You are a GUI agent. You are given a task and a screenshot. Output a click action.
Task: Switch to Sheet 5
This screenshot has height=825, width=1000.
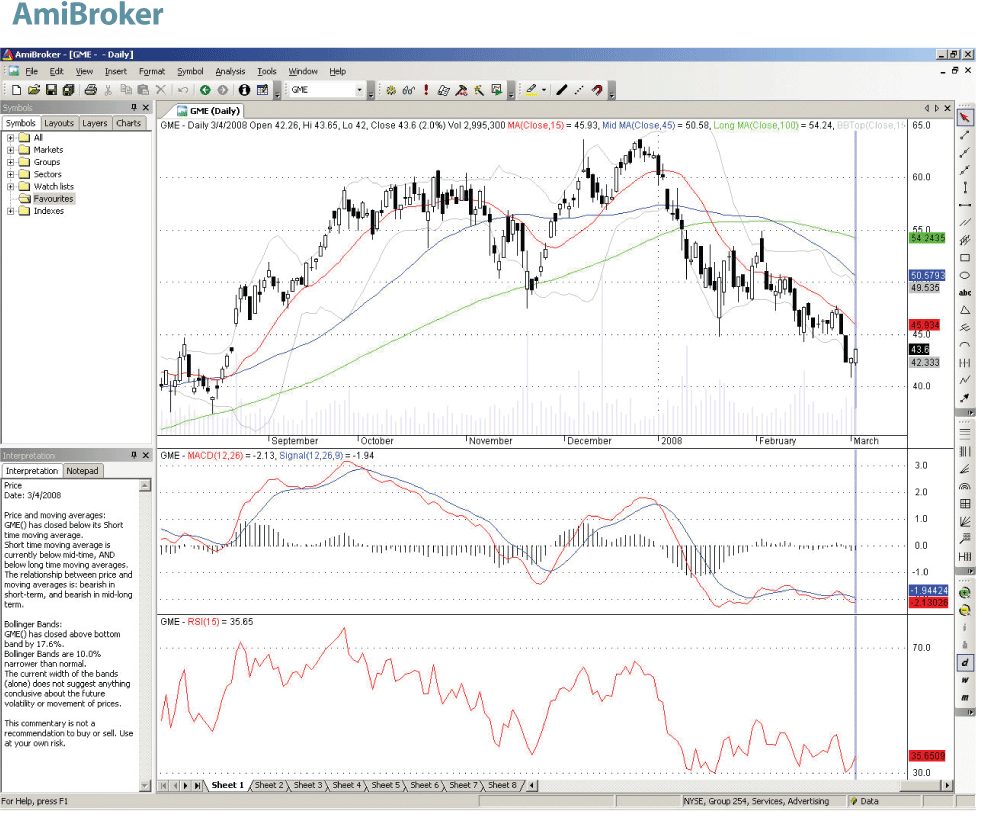click(385, 785)
